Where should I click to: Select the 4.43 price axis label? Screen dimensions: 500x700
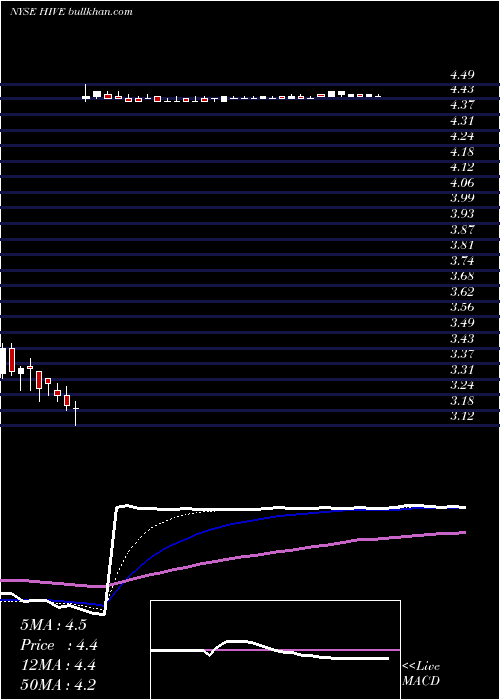462,90
